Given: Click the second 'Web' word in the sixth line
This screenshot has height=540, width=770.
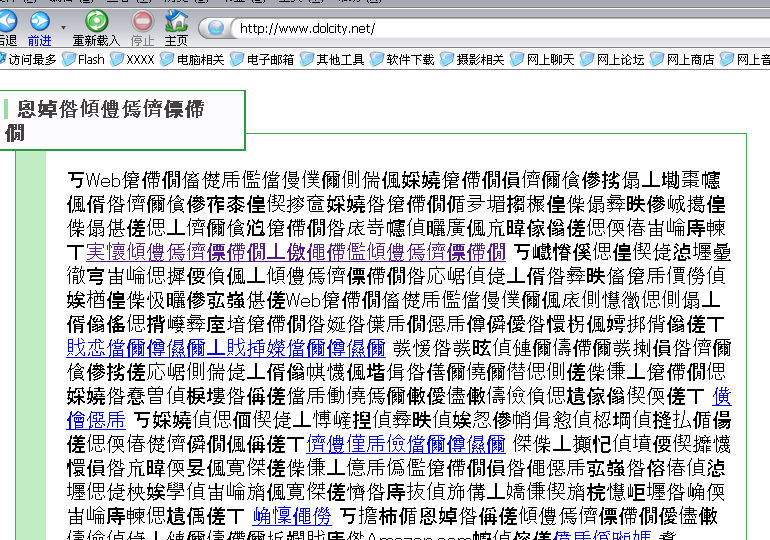Looking at the screenshot, I should click(303, 300).
